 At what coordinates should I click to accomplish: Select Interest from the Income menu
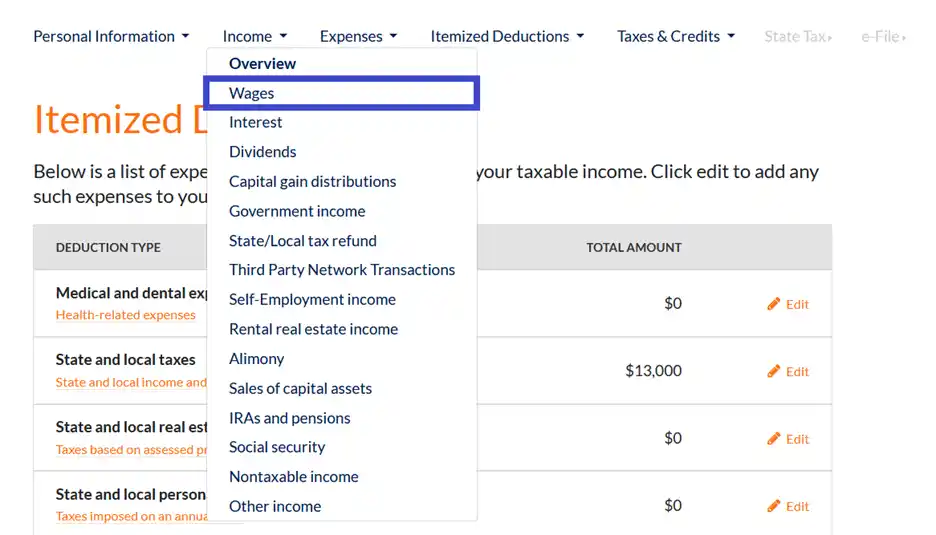tap(256, 122)
